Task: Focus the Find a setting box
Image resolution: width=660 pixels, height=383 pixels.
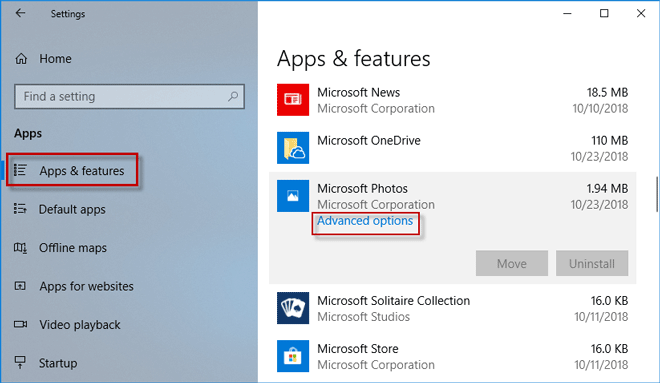Action: pos(129,96)
